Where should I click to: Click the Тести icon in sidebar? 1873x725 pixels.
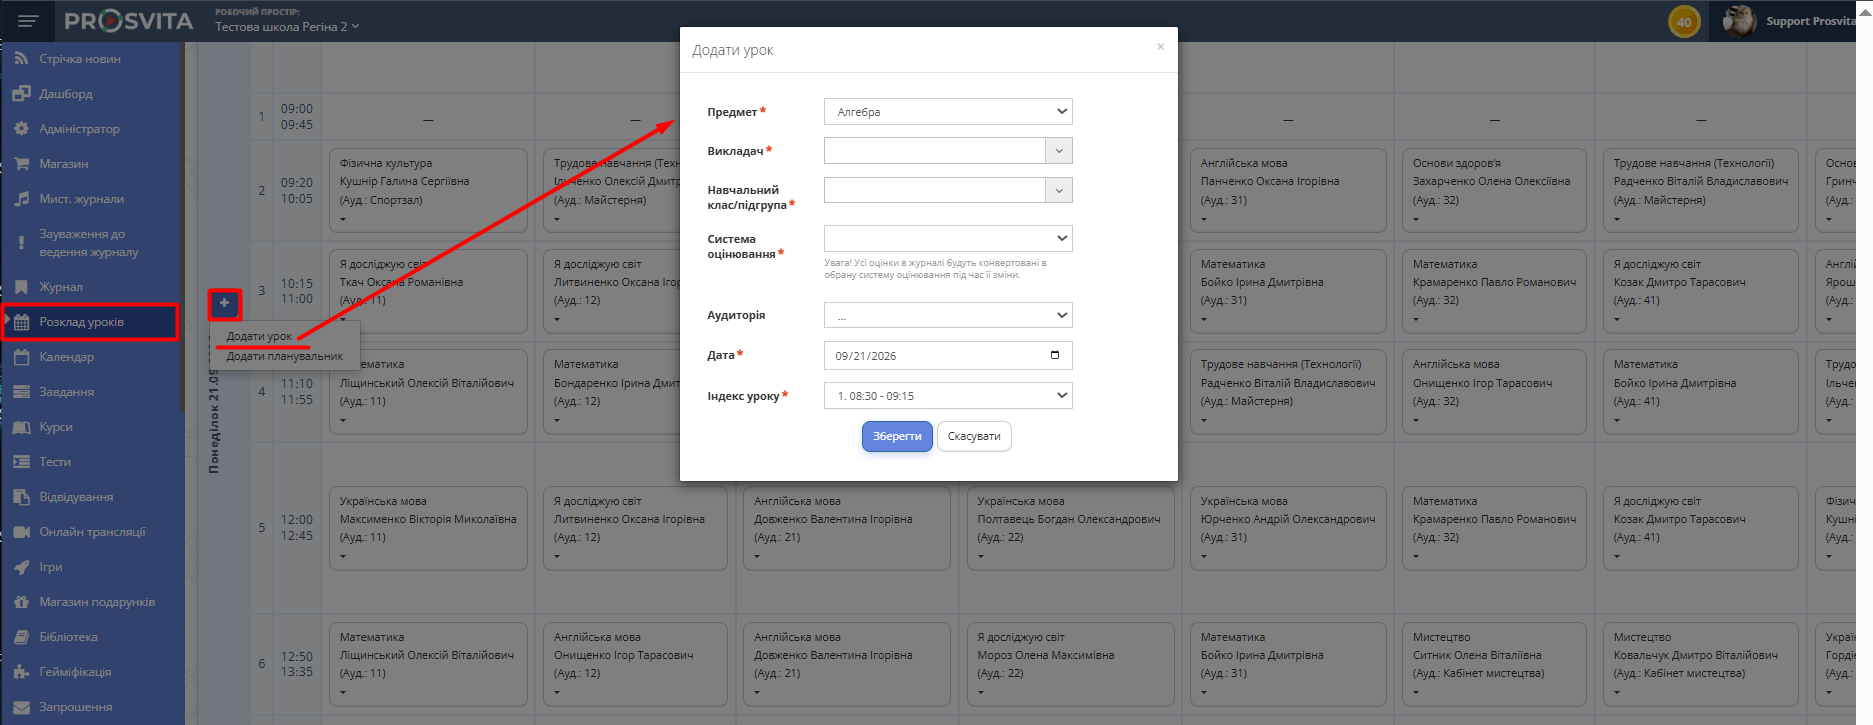pyautogui.click(x=21, y=462)
